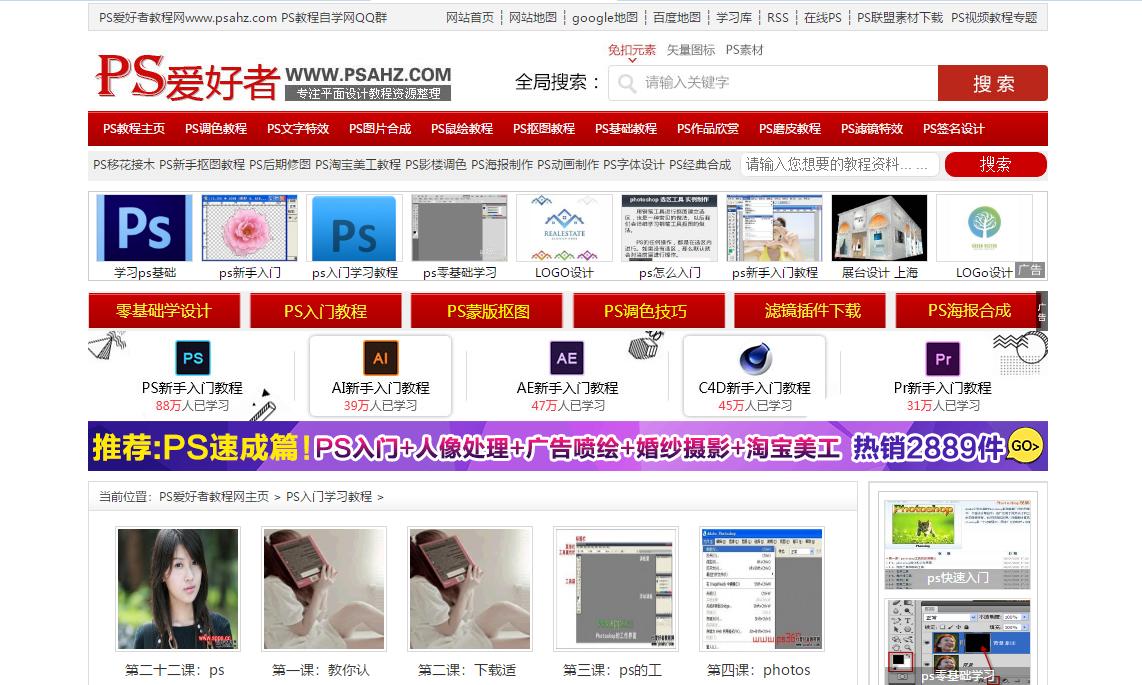1142x685 pixels.
Task: Click the red 搜索 button
Action: pos(992,83)
